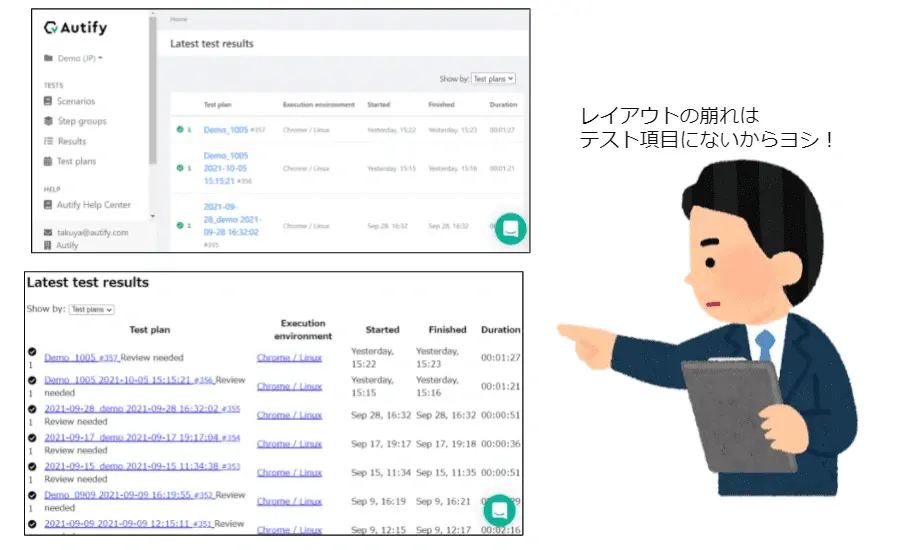Click the Home breadcrumb in the styled page

tap(179, 19)
